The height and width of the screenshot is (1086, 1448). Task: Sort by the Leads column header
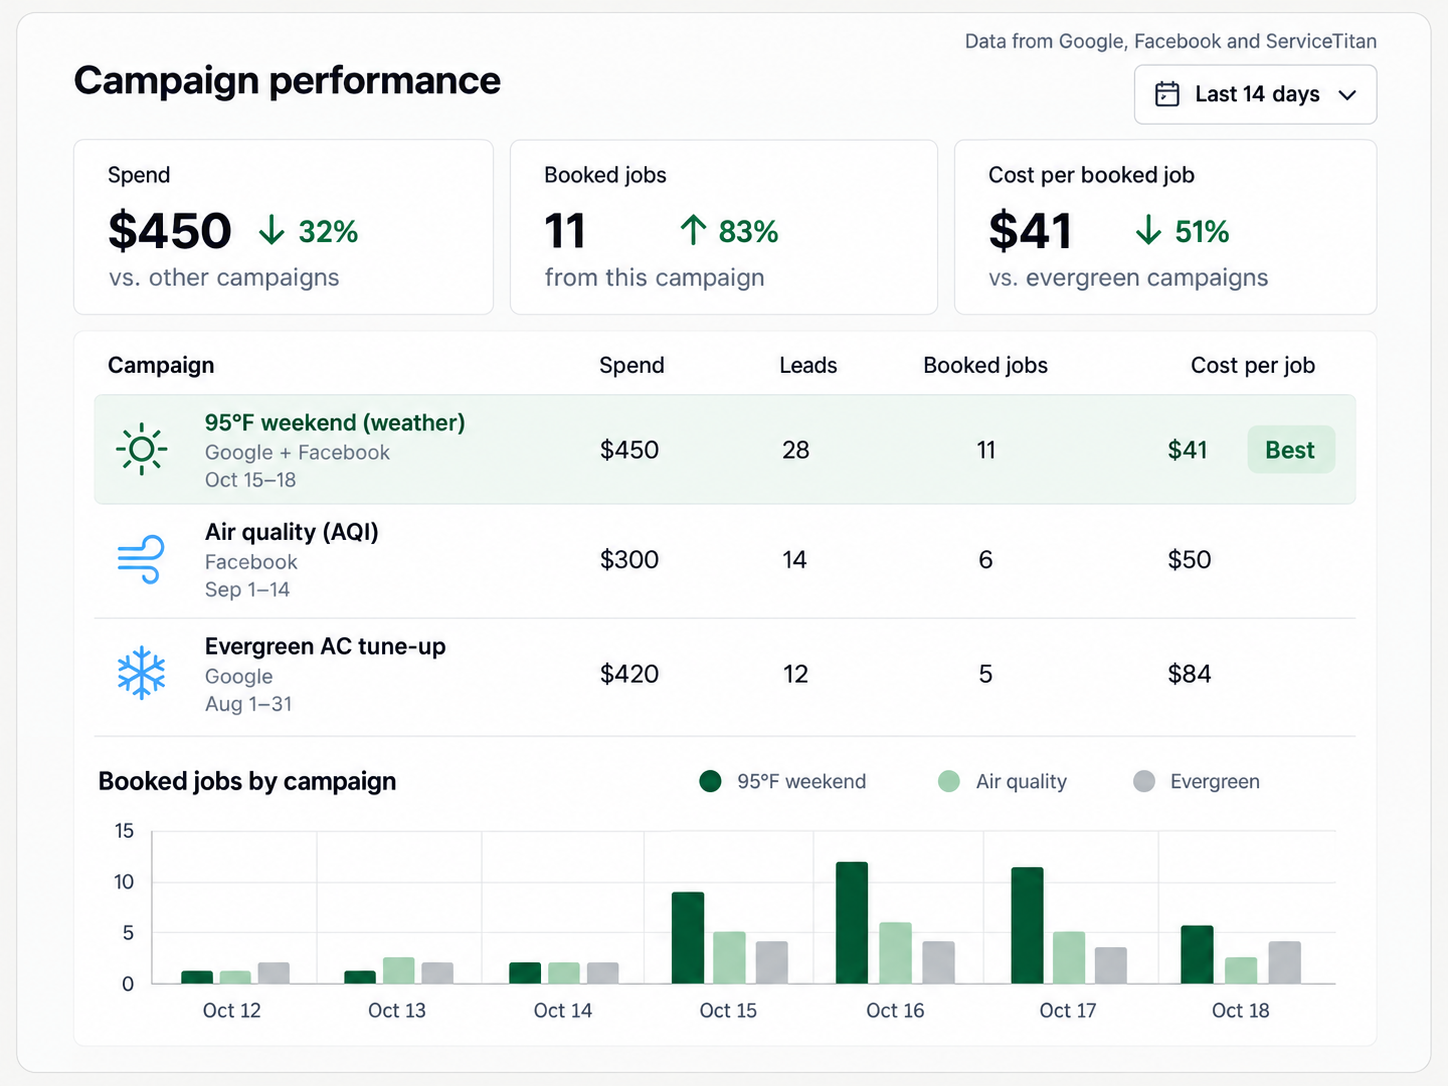point(808,365)
